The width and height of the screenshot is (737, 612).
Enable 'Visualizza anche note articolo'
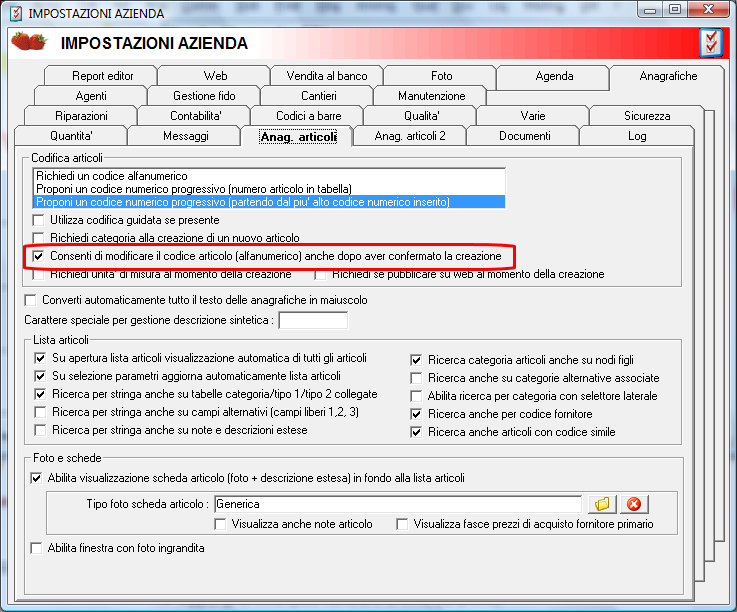[220, 524]
